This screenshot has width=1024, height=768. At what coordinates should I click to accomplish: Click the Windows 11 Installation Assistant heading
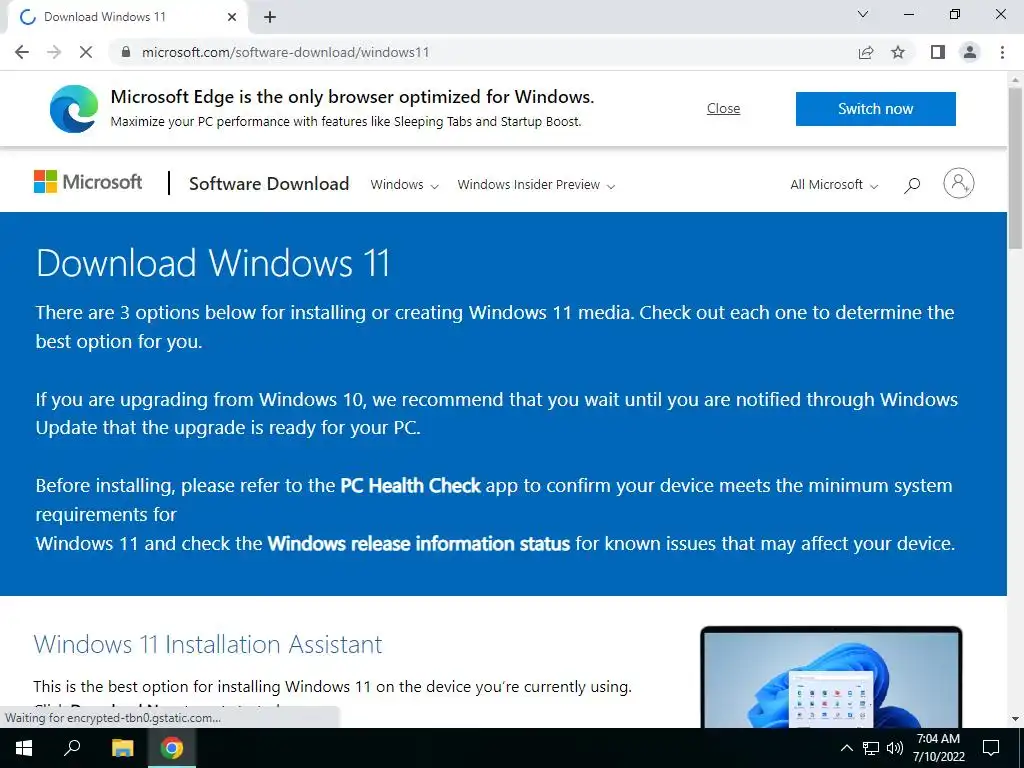(208, 645)
